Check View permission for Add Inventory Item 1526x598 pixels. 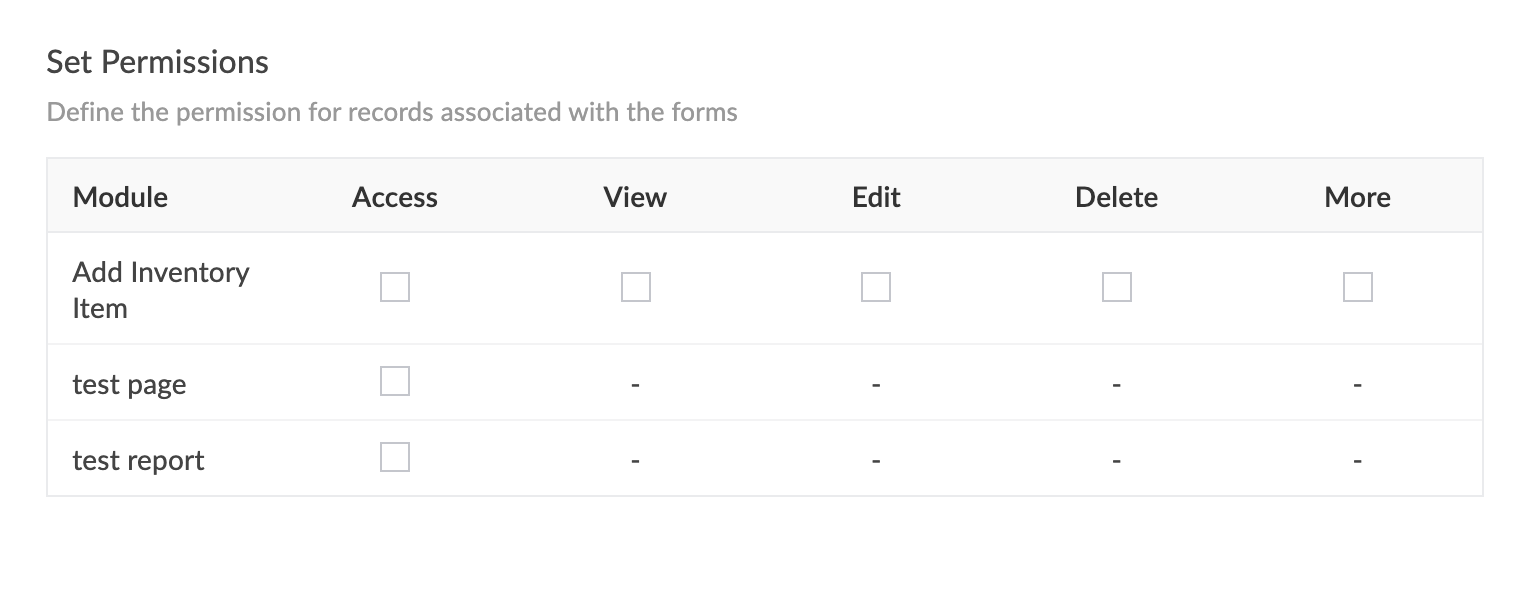coord(635,288)
